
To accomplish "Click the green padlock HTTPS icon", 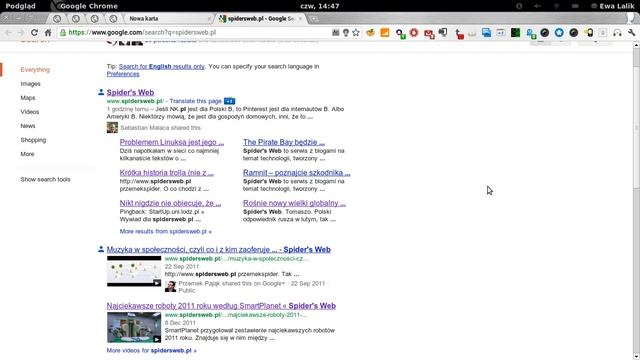I will pyautogui.click(x=63, y=33).
